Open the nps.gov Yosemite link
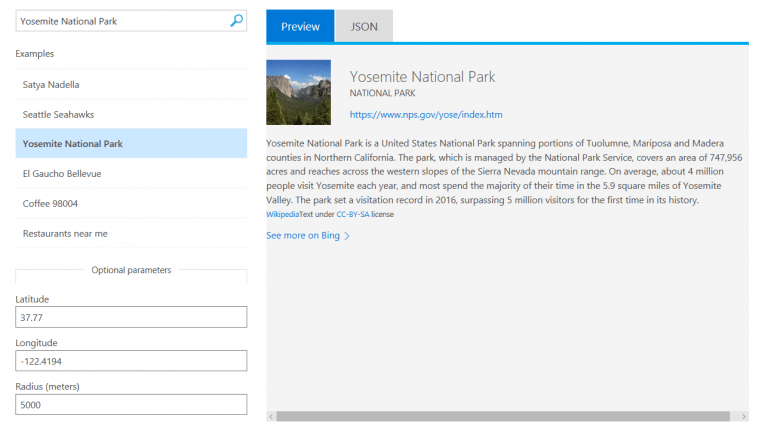 [425, 115]
